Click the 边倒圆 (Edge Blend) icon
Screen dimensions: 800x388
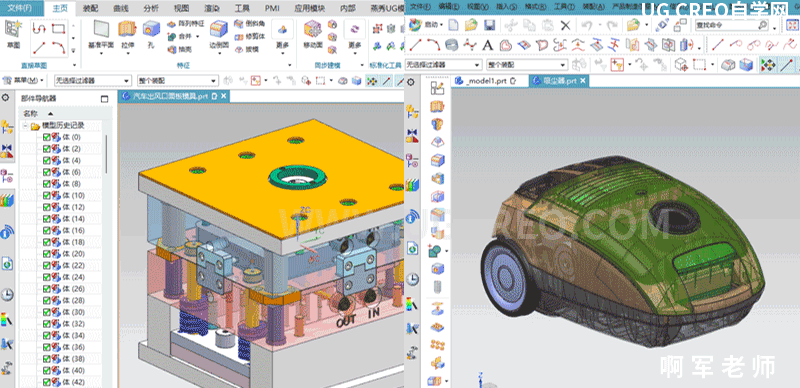click(x=218, y=35)
